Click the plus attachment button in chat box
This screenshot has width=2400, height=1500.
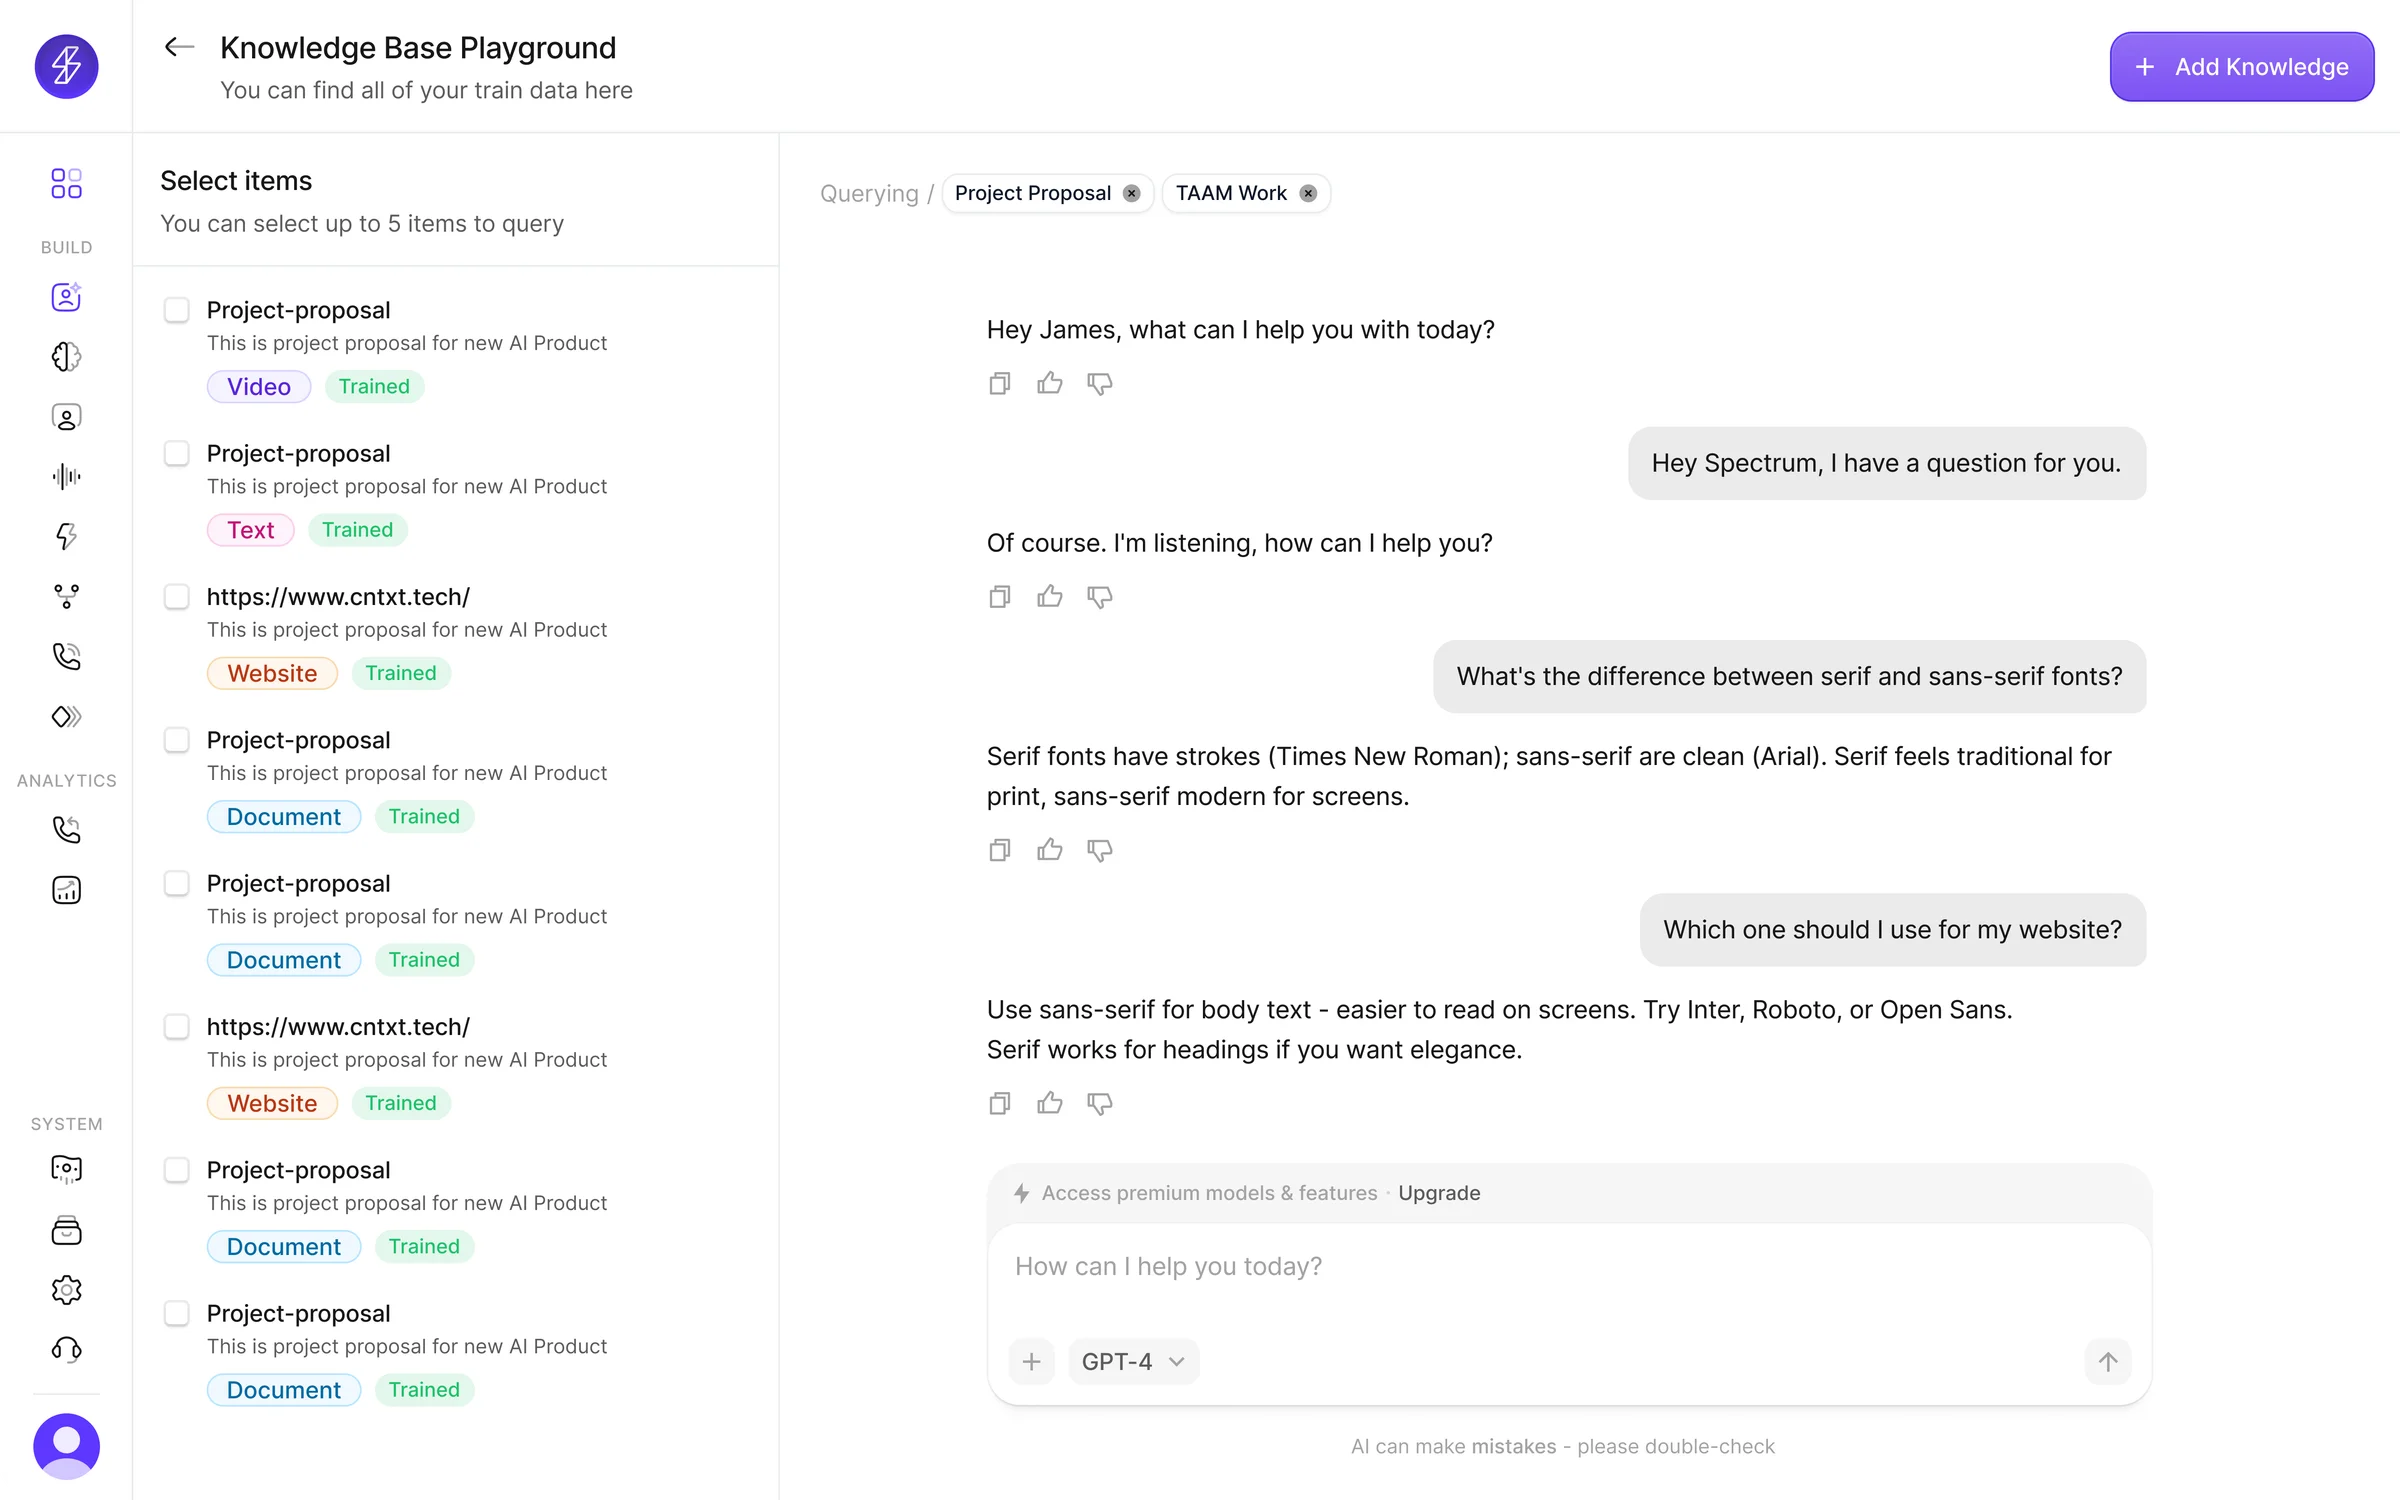coord(1031,1361)
